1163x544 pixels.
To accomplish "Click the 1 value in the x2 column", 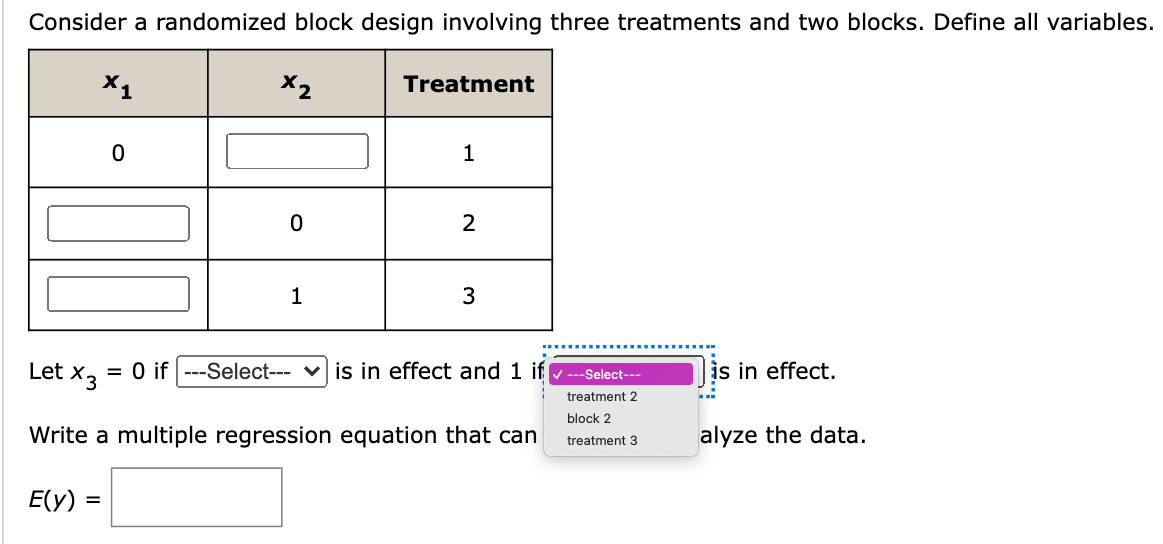I will [x=296, y=296].
